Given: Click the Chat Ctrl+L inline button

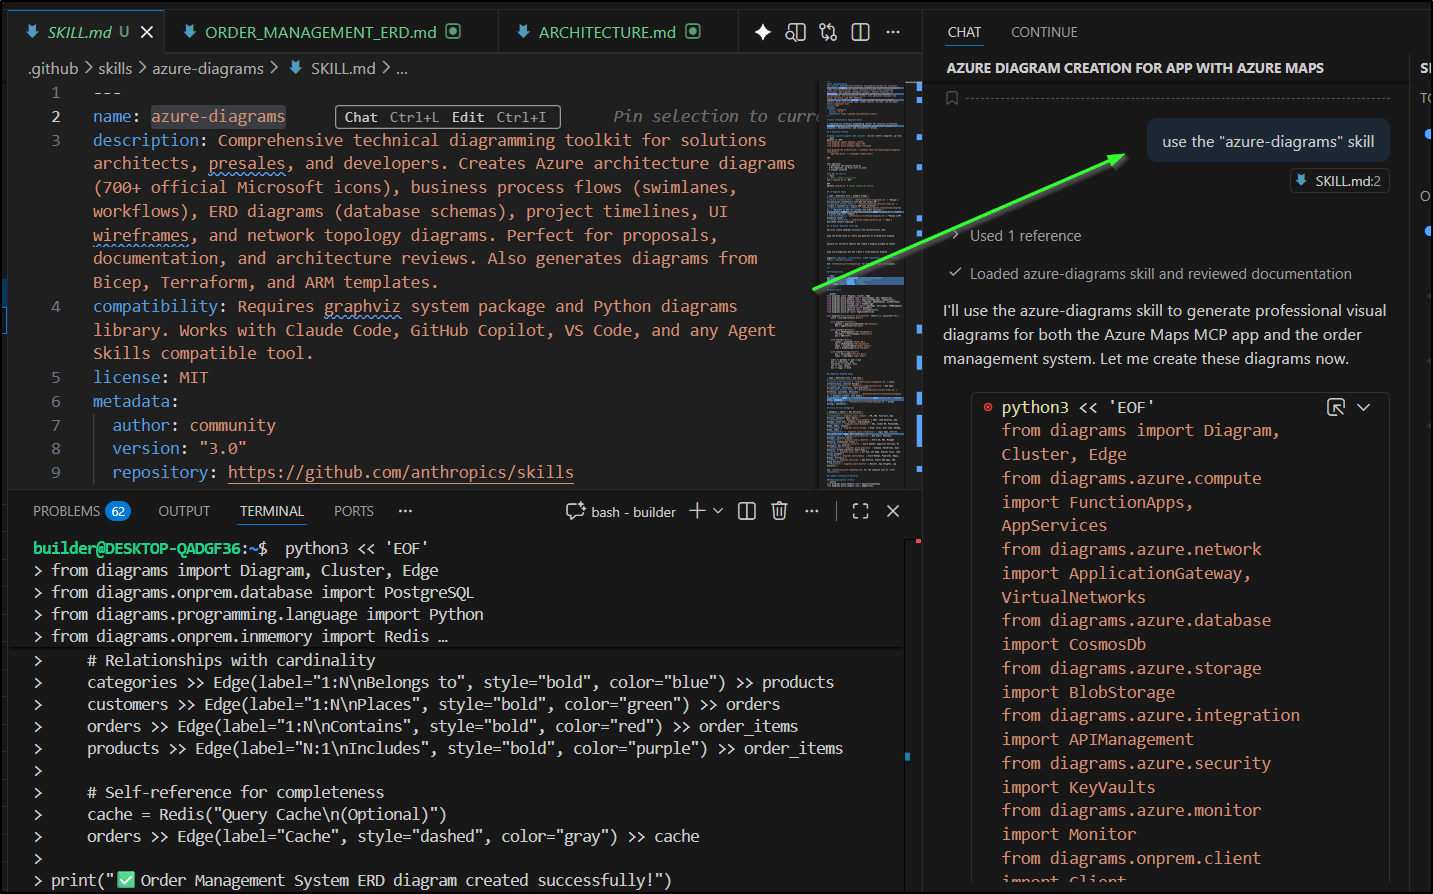Looking at the screenshot, I should click(391, 117).
